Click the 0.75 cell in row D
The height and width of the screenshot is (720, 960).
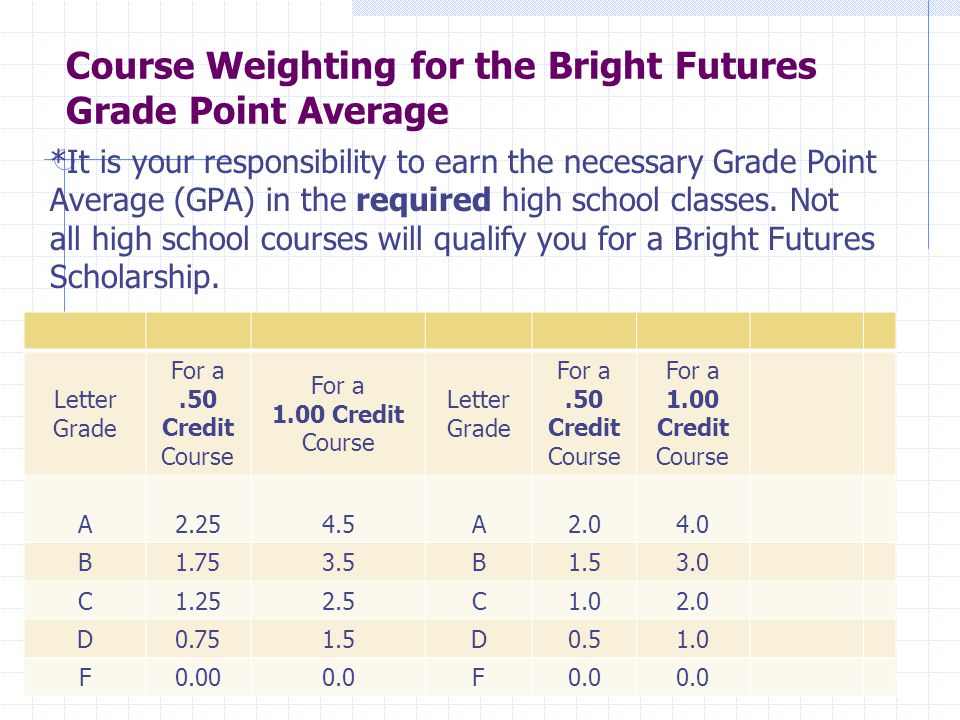[197, 640]
